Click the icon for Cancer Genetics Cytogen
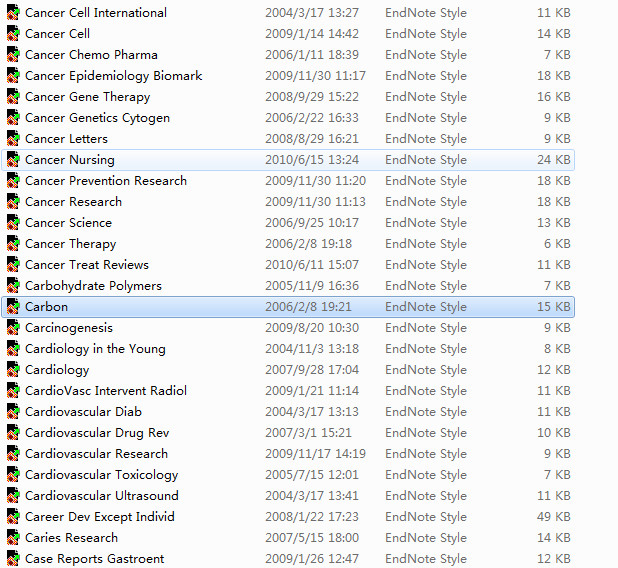Screen dimensions: 618x568 pos(13,117)
